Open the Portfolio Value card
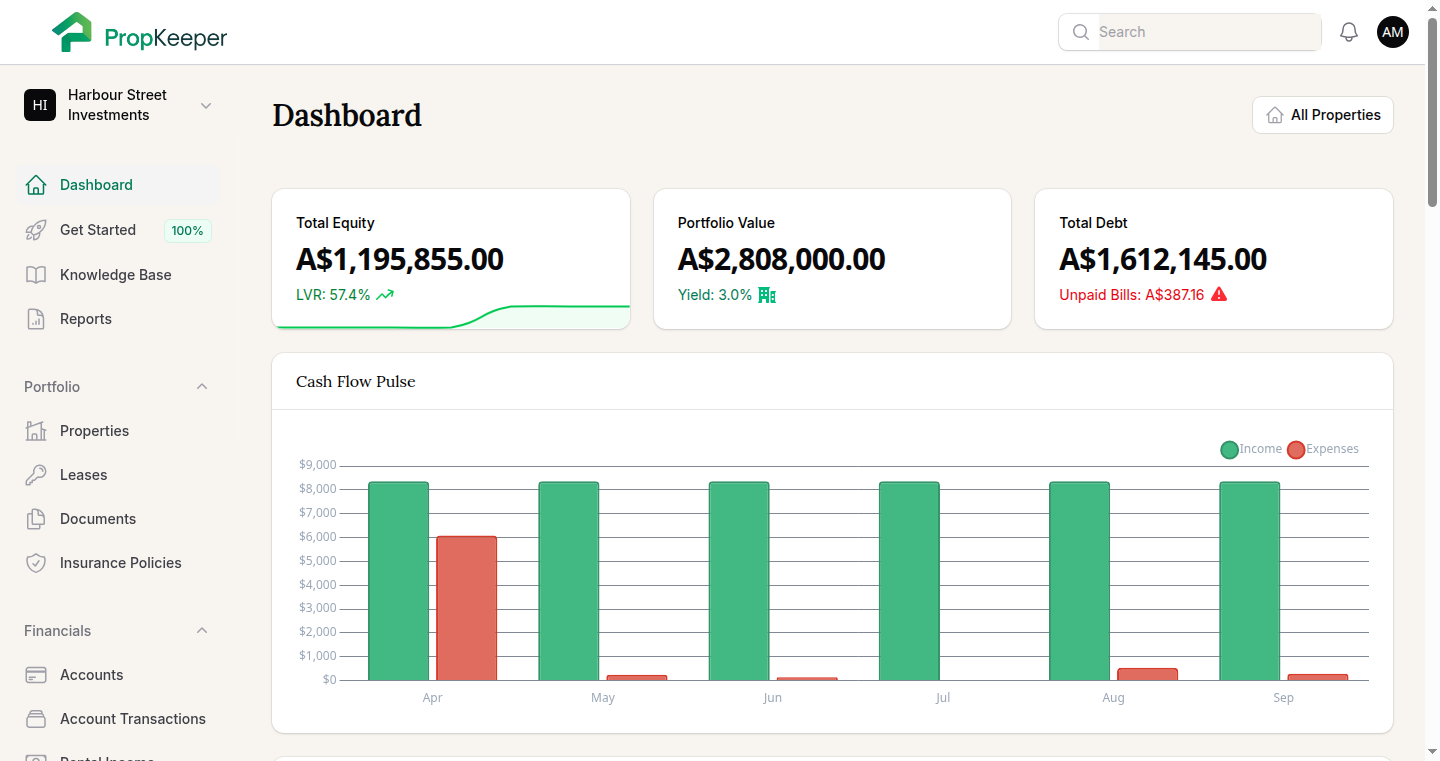 pyautogui.click(x=832, y=259)
